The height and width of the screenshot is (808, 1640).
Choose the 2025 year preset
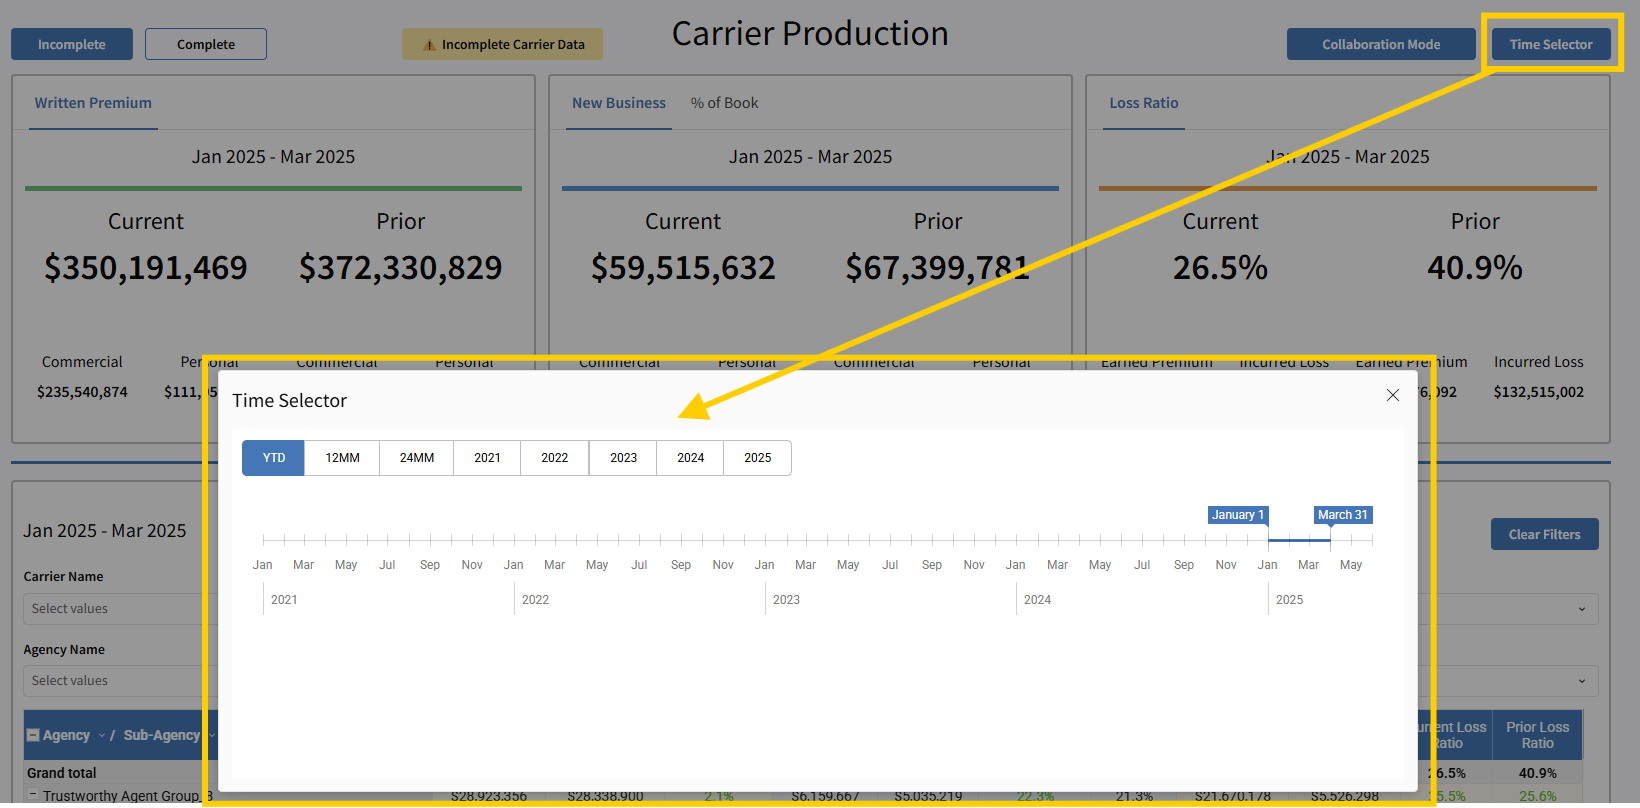click(757, 458)
